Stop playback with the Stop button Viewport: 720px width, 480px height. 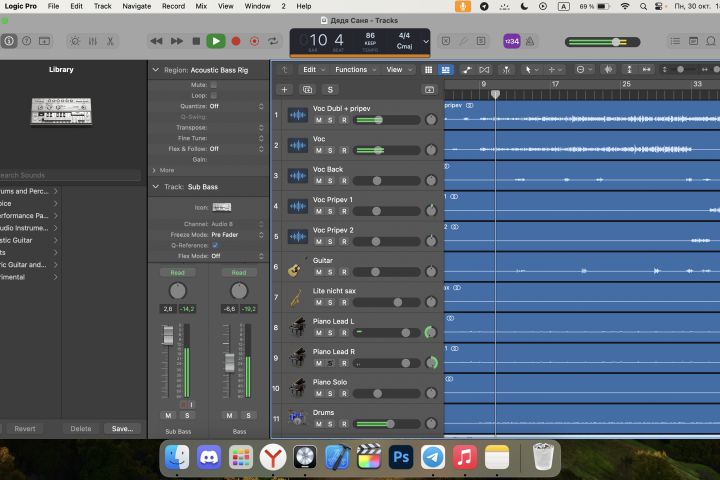click(x=196, y=41)
